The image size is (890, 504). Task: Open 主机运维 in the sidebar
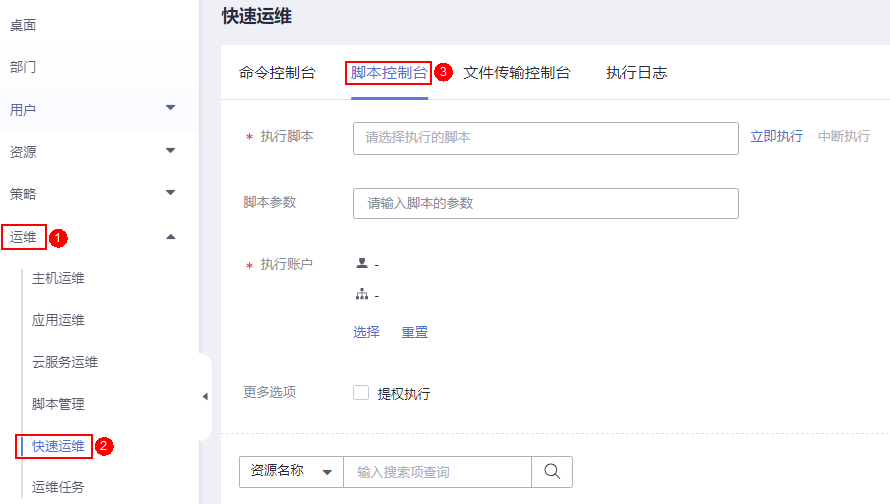(x=58, y=278)
